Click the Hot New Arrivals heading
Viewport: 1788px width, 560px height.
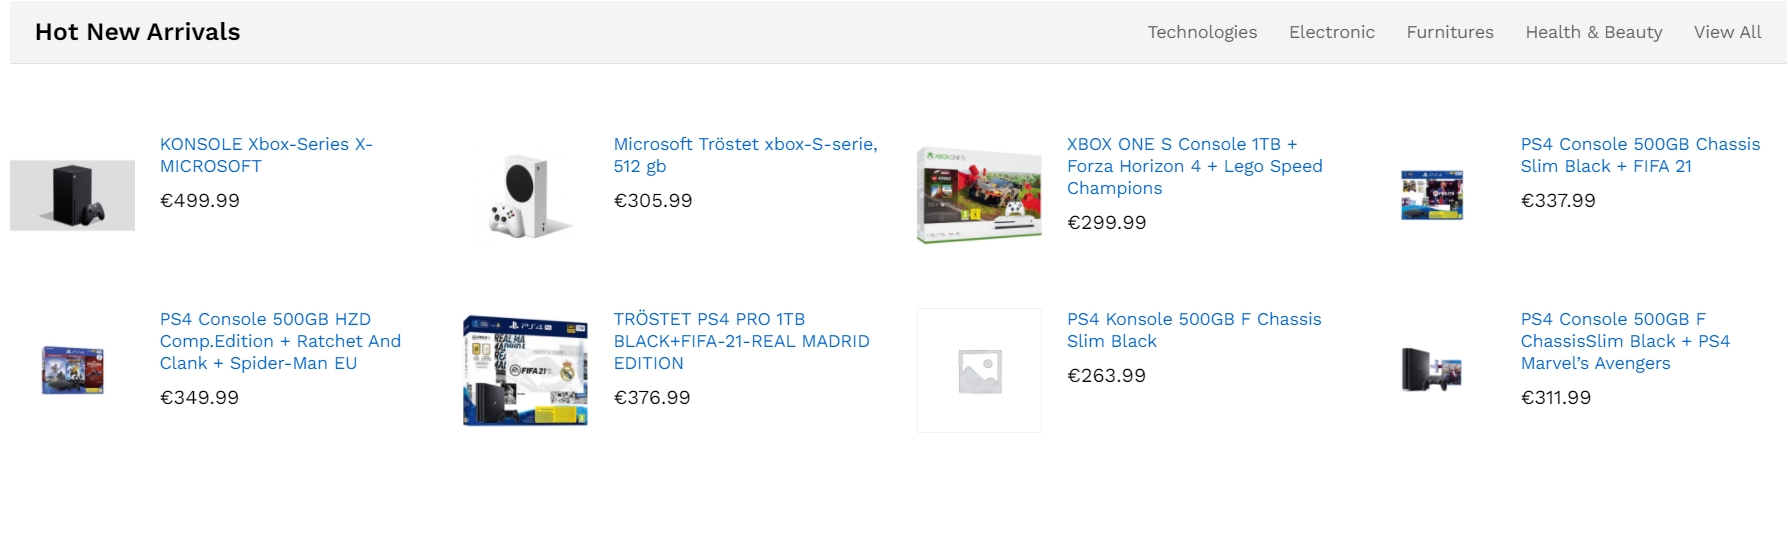pos(138,32)
